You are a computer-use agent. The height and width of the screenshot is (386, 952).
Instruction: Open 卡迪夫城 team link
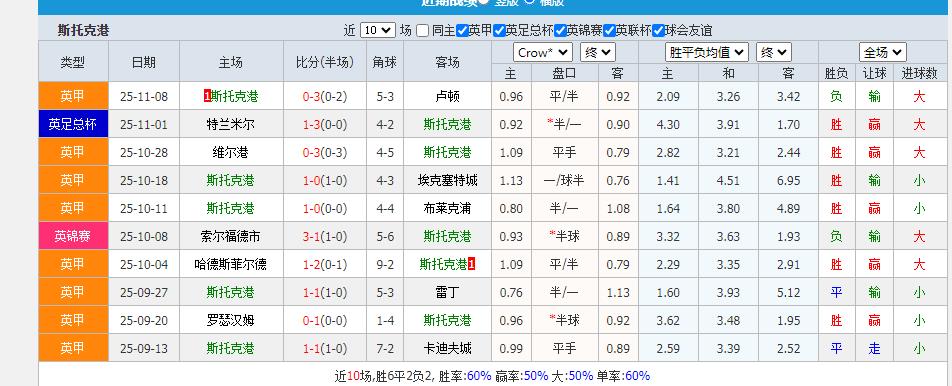point(447,348)
